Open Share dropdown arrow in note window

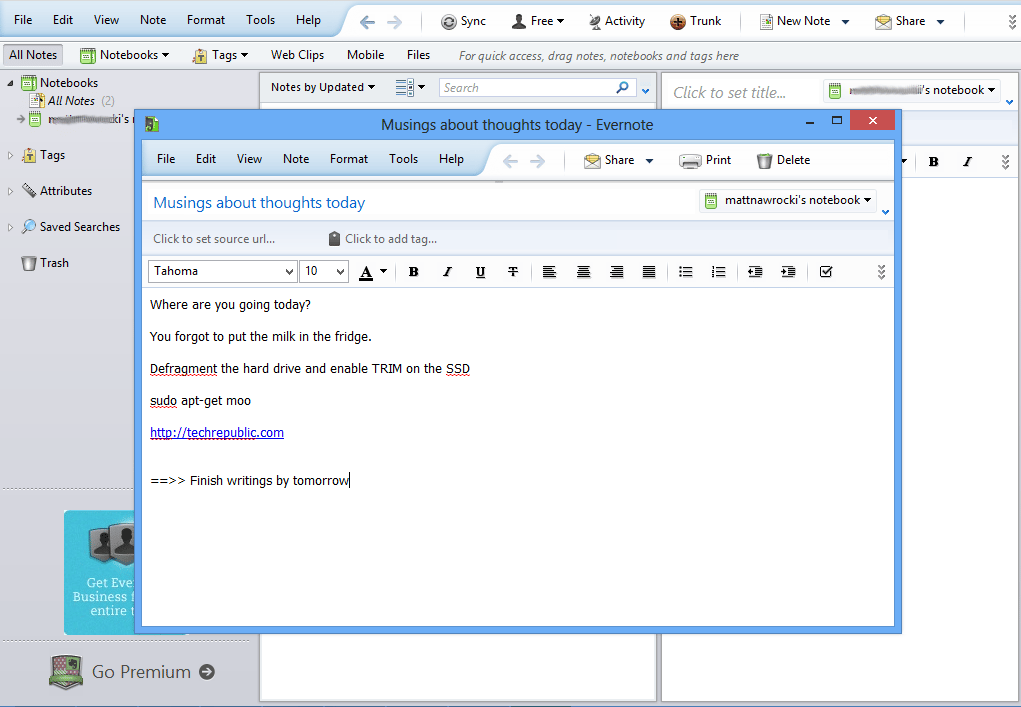[x=649, y=161]
